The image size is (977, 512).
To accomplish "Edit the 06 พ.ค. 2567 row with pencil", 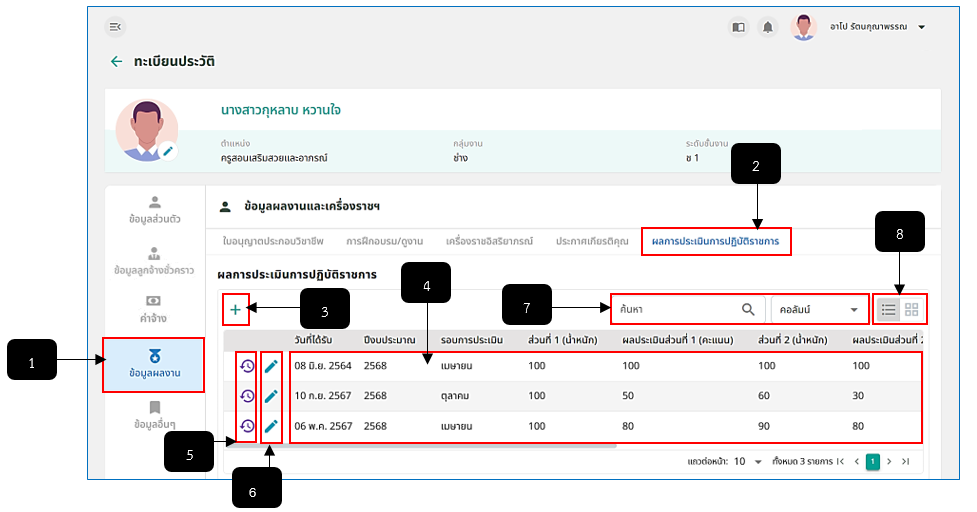I will pyautogui.click(x=271, y=426).
